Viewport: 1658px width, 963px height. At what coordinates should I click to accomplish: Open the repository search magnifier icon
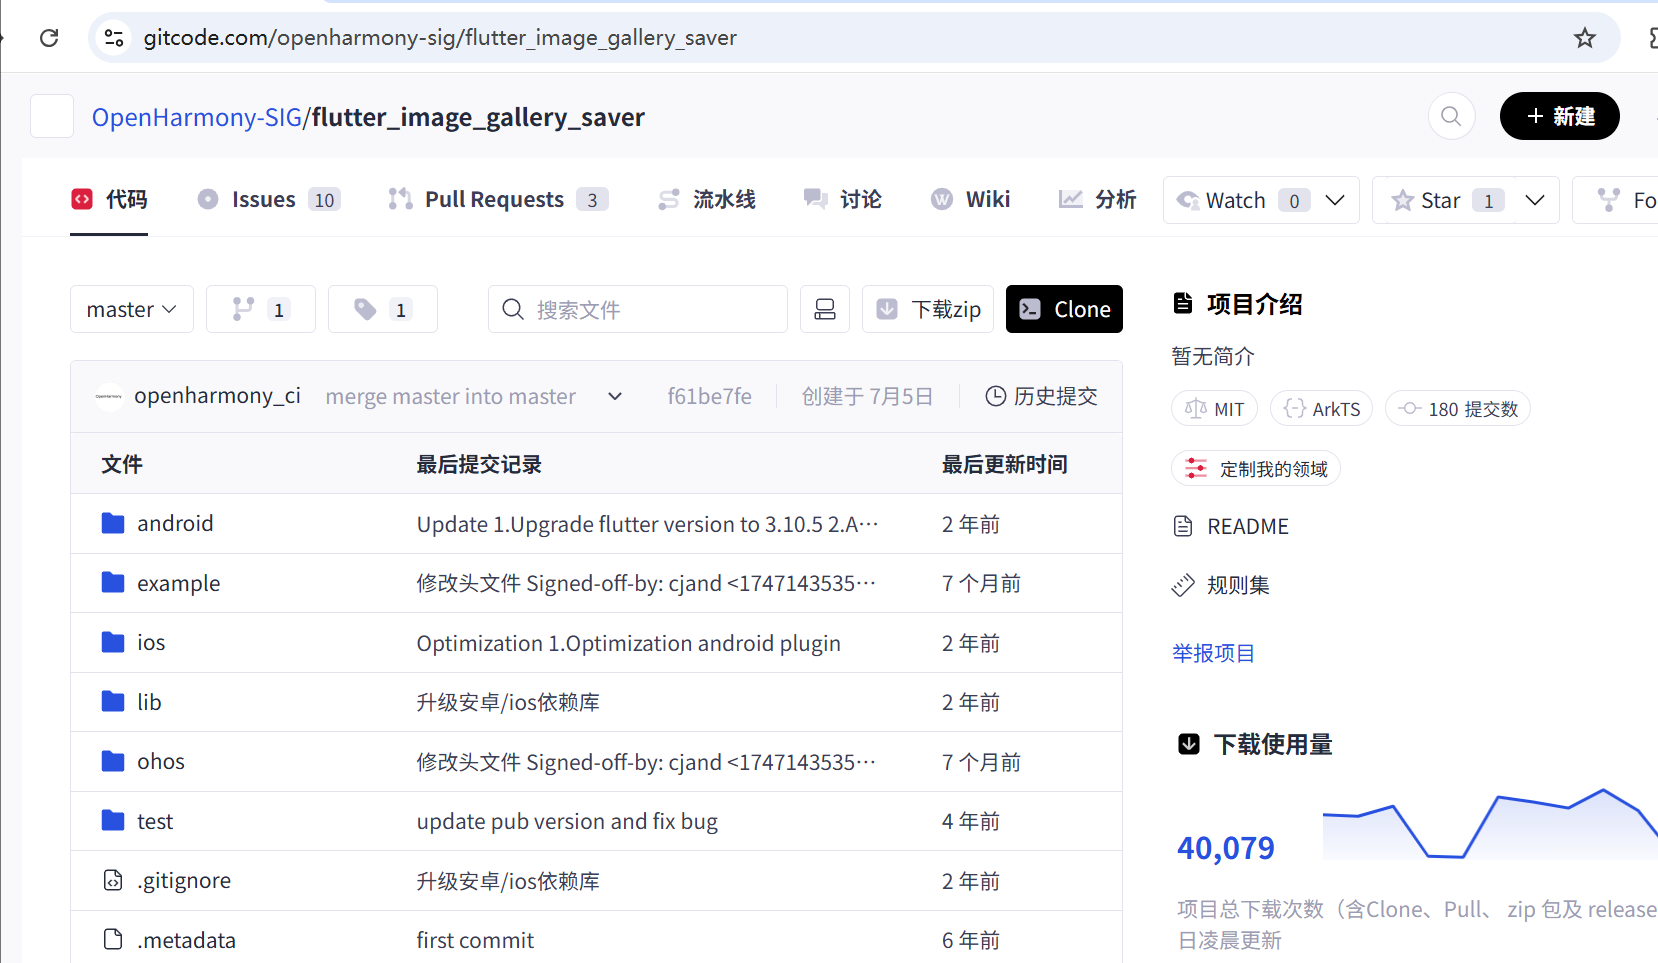click(x=1451, y=116)
